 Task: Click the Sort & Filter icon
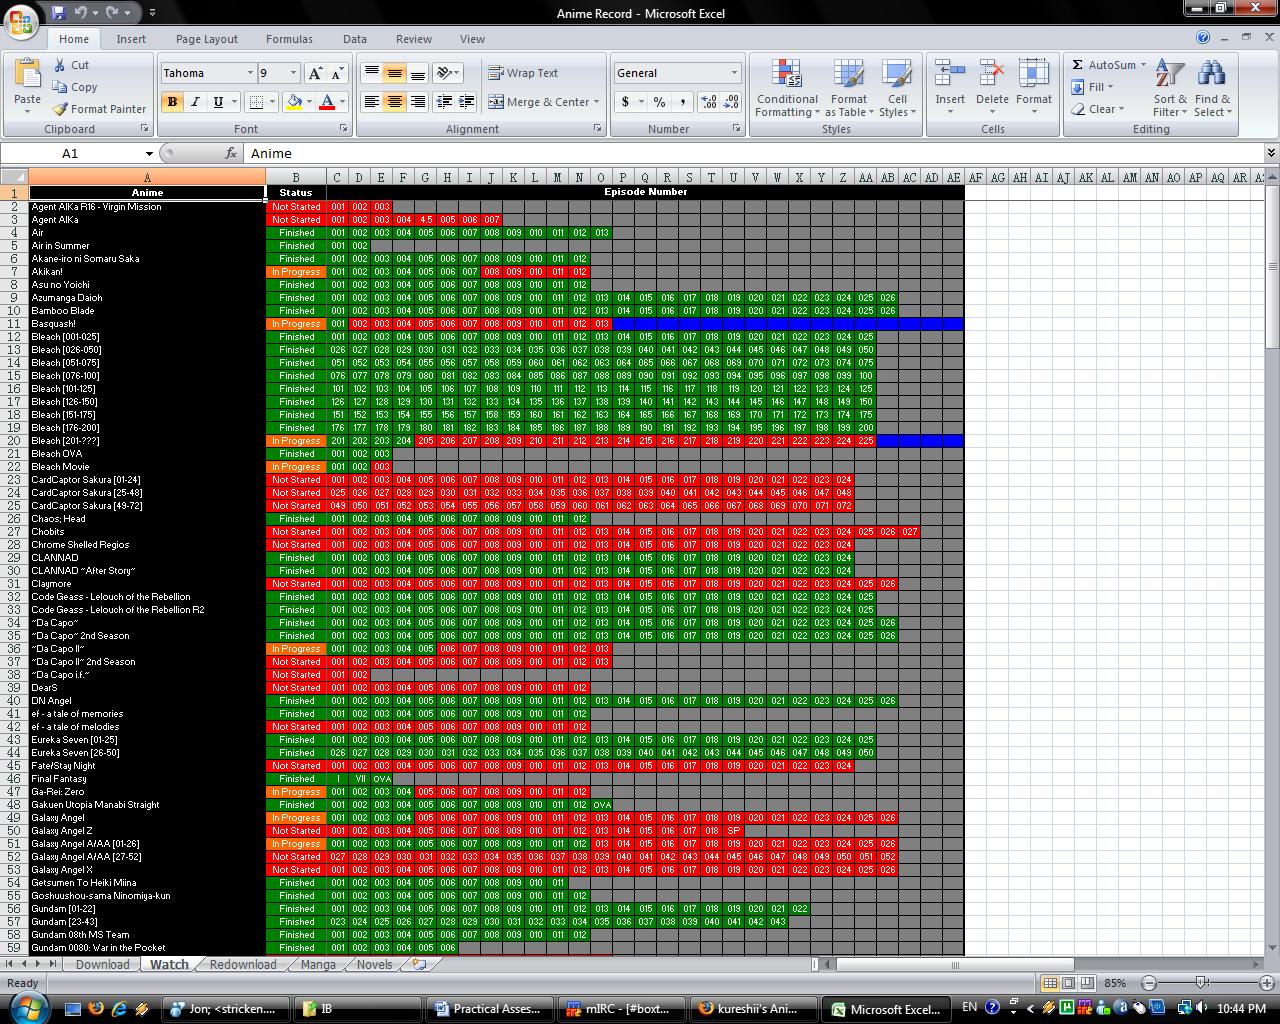[1169, 88]
